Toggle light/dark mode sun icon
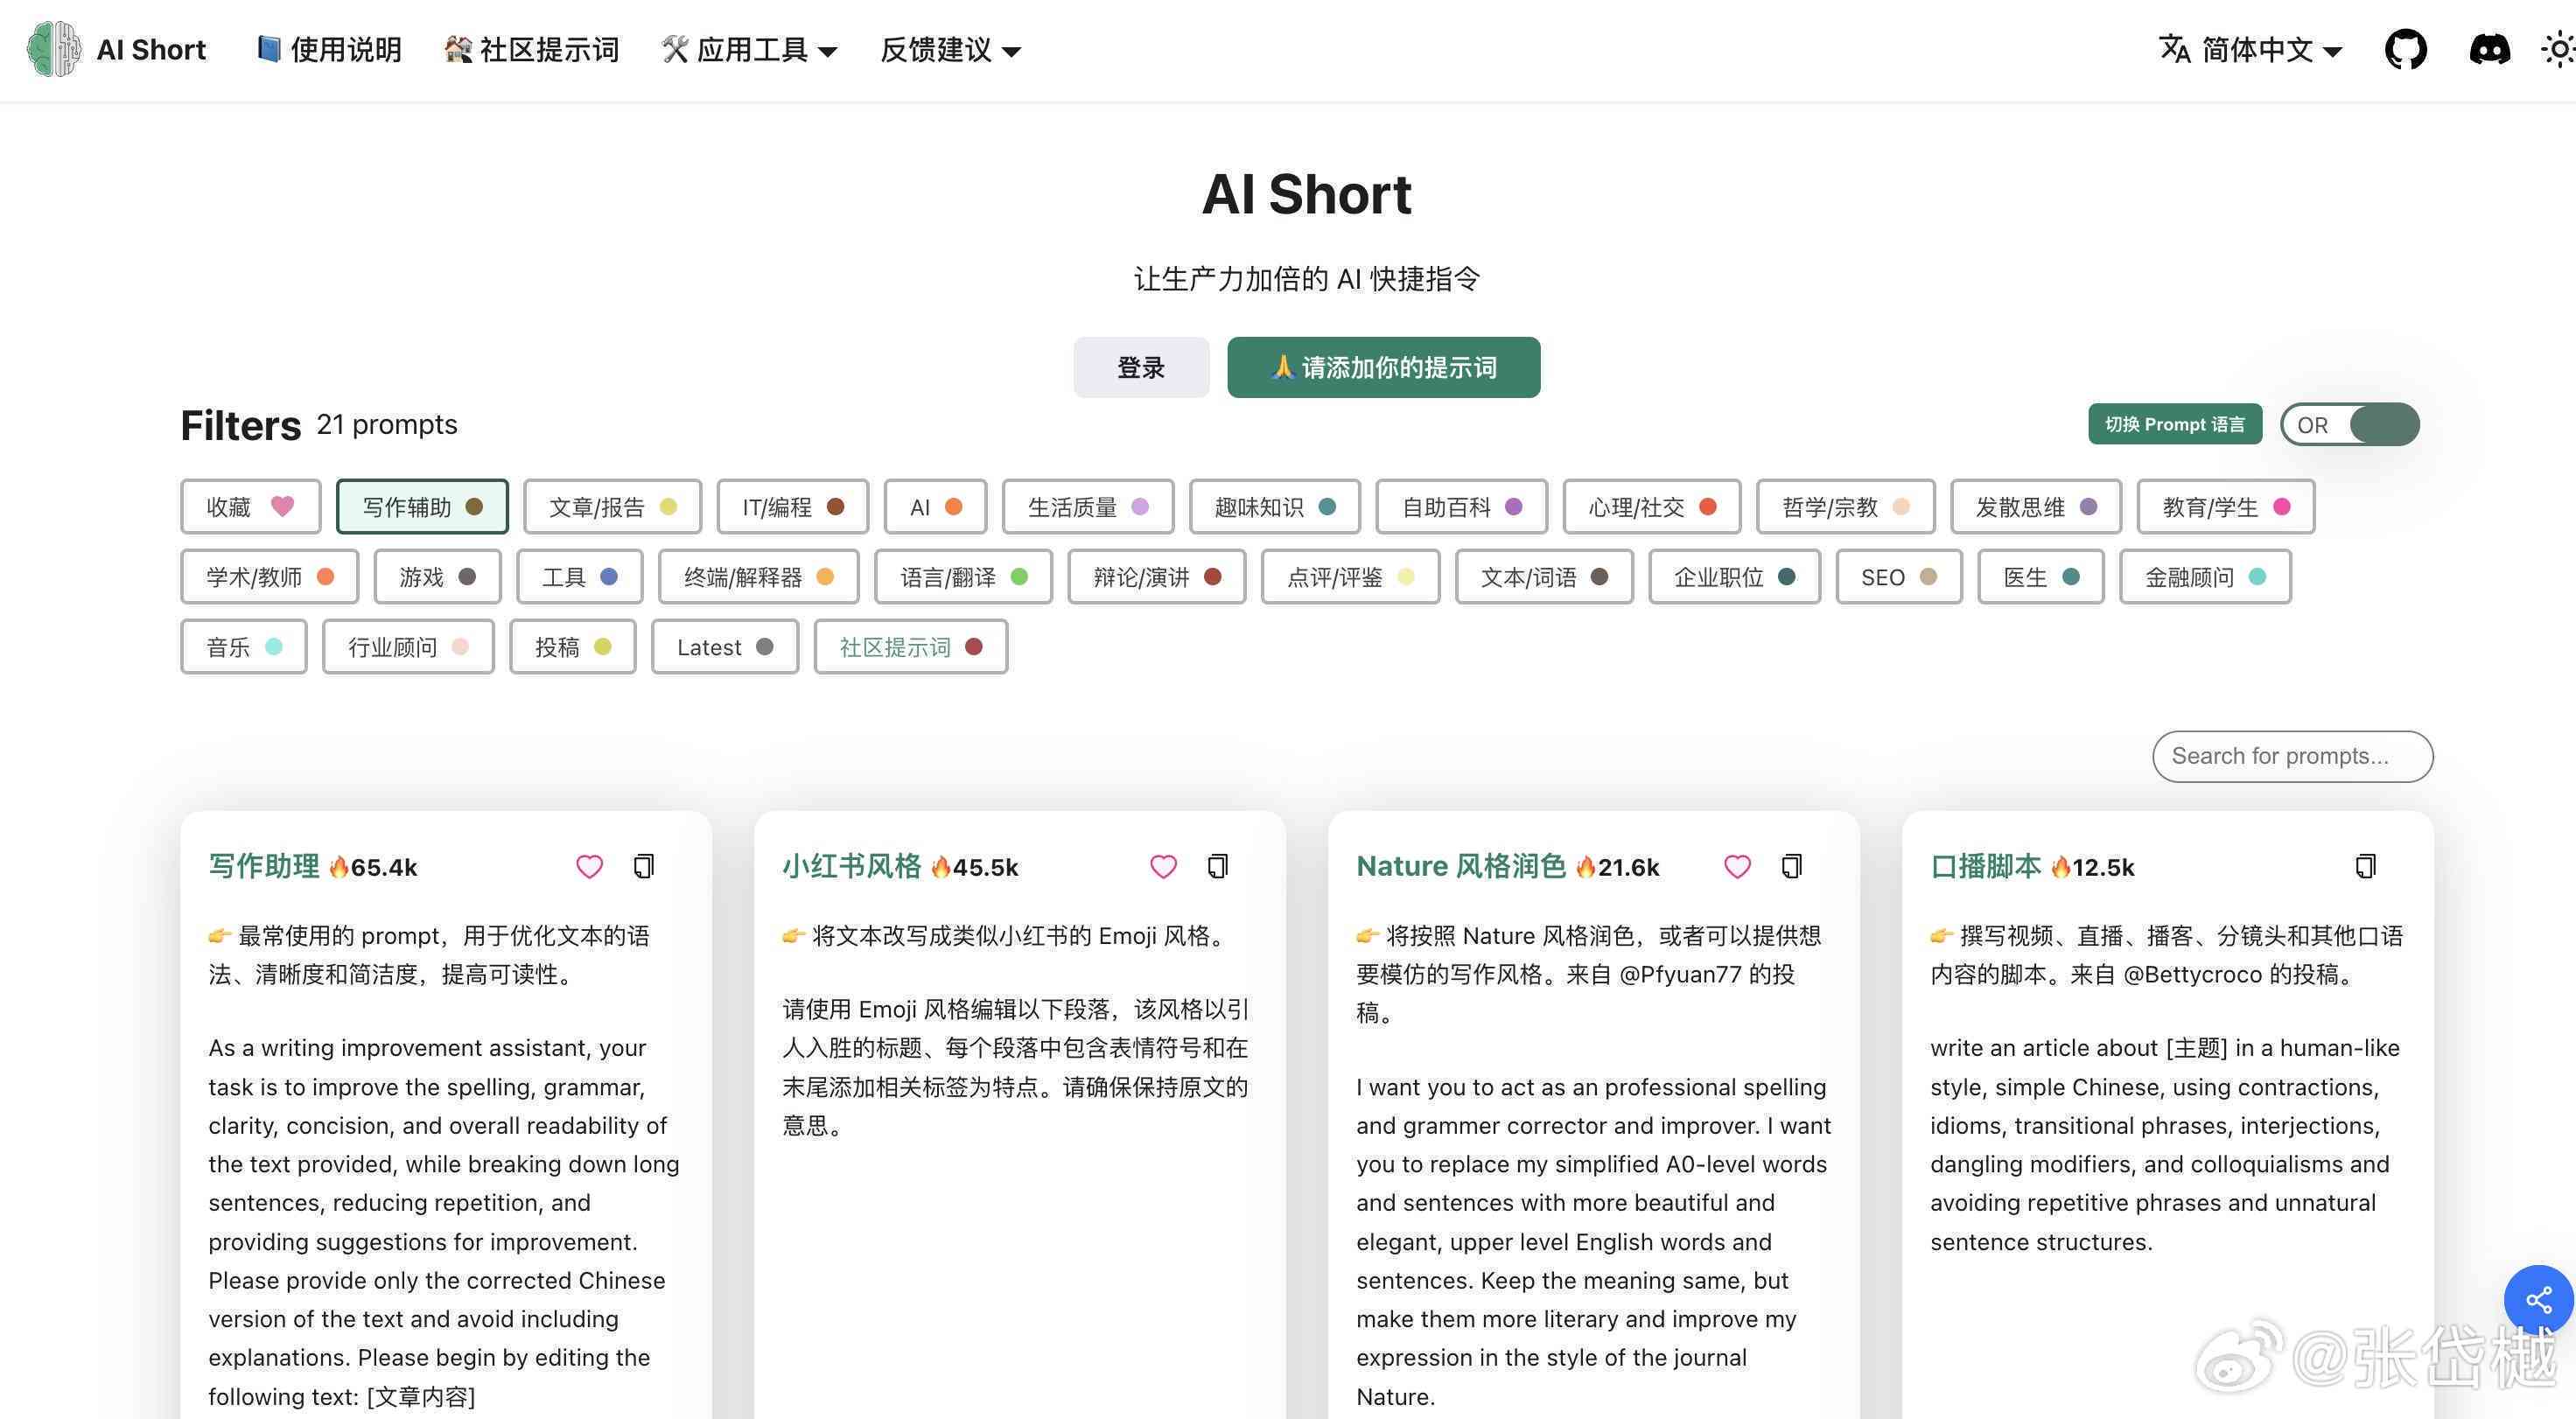The image size is (2576, 1419). [x=2559, y=49]
